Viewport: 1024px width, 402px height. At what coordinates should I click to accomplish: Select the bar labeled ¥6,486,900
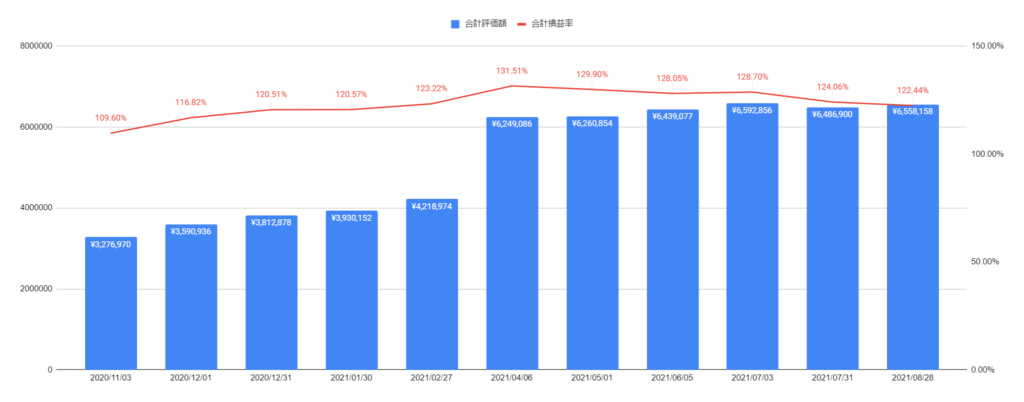833,239
